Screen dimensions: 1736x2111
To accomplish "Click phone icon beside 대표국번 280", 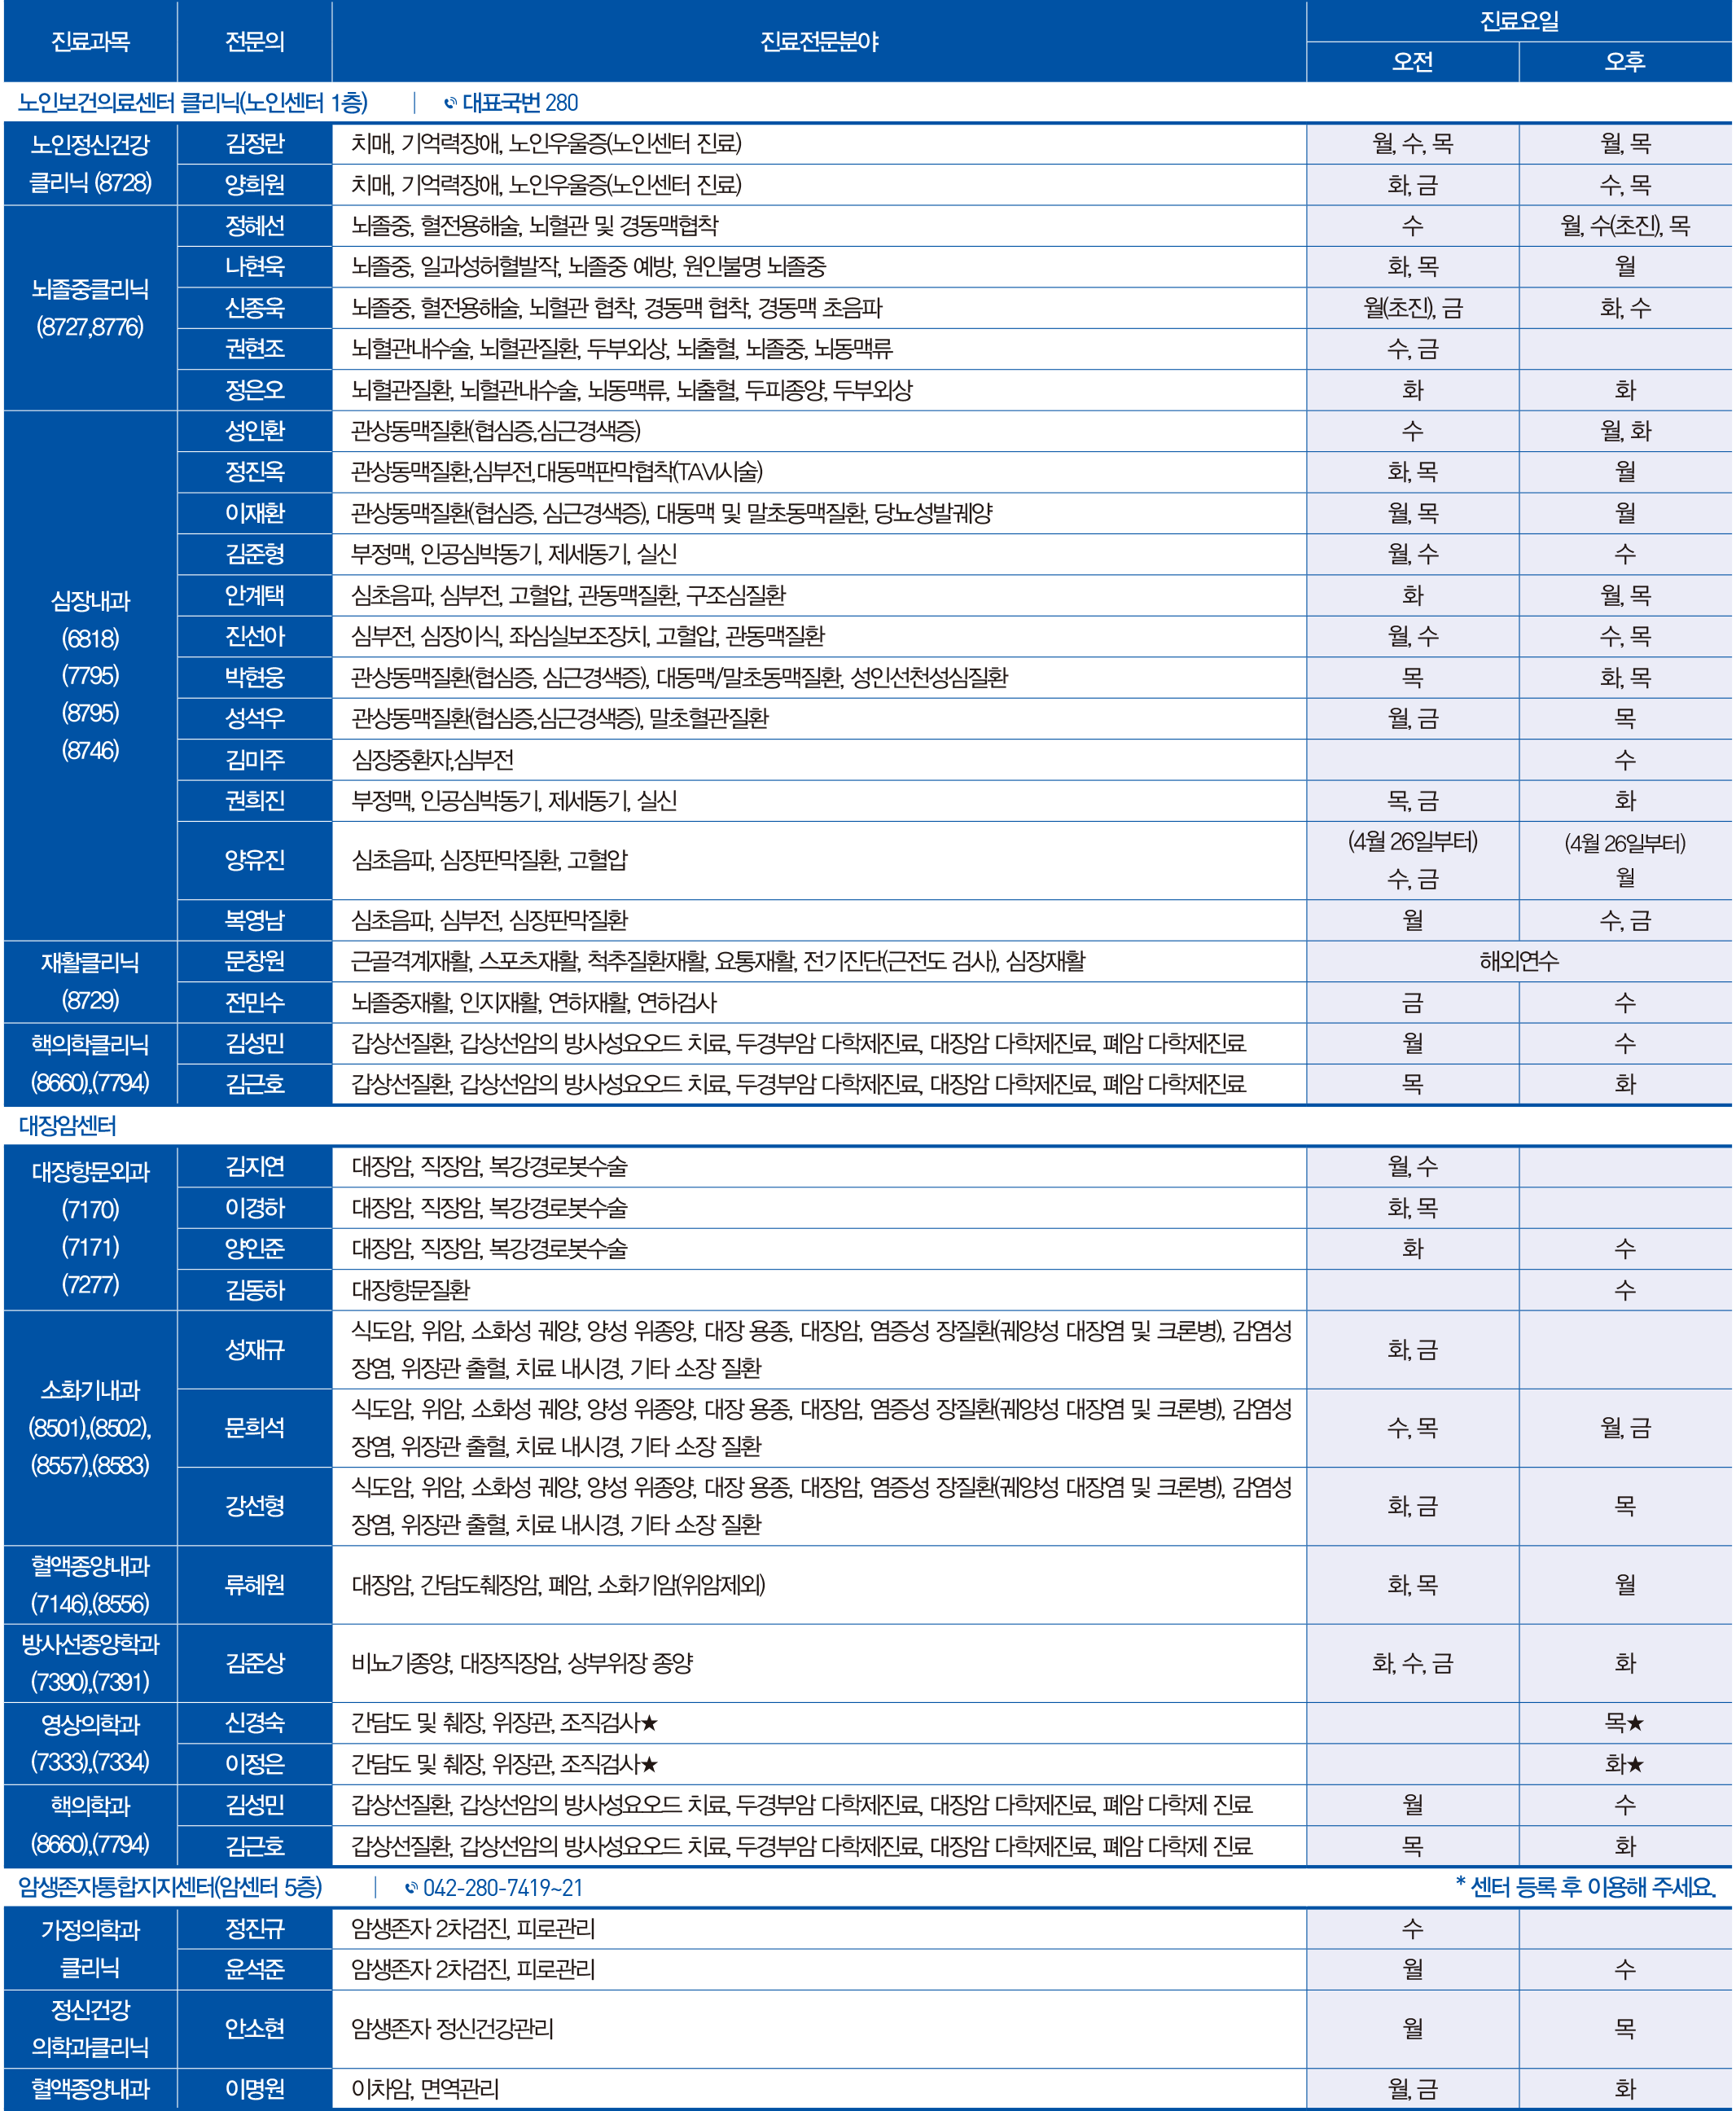I will (450, 103).
